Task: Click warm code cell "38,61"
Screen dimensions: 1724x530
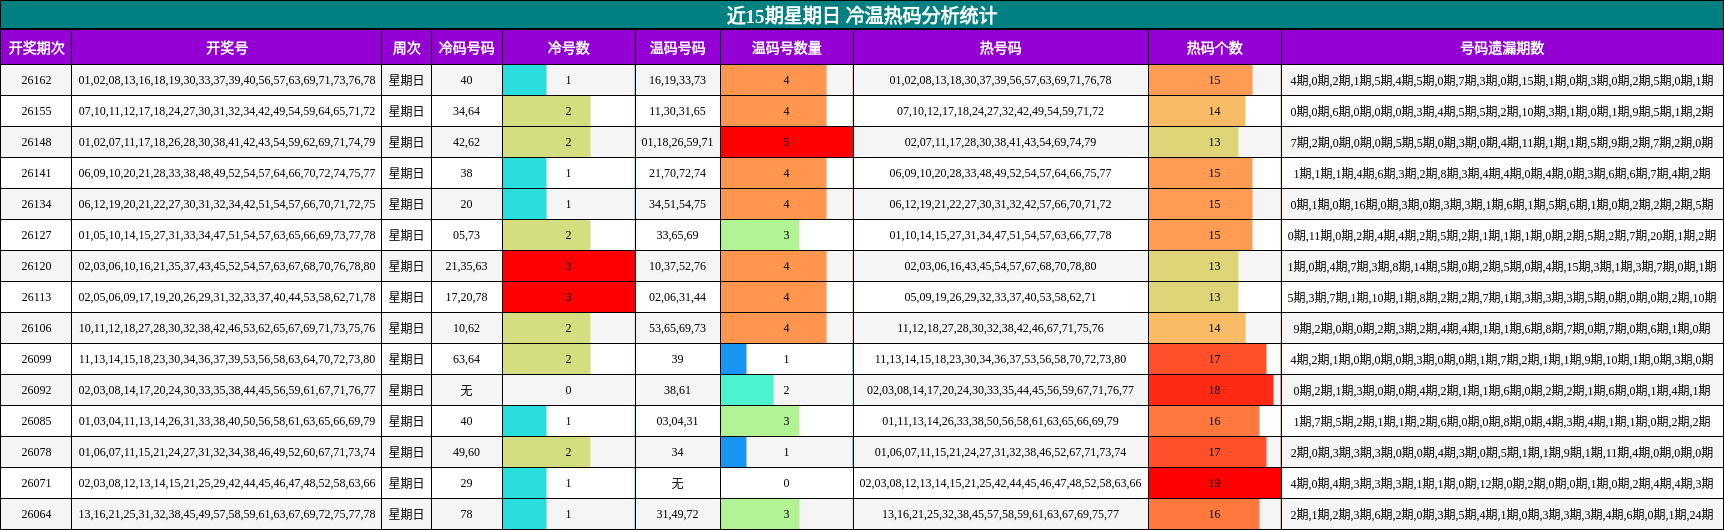Action: coord(677,390)
